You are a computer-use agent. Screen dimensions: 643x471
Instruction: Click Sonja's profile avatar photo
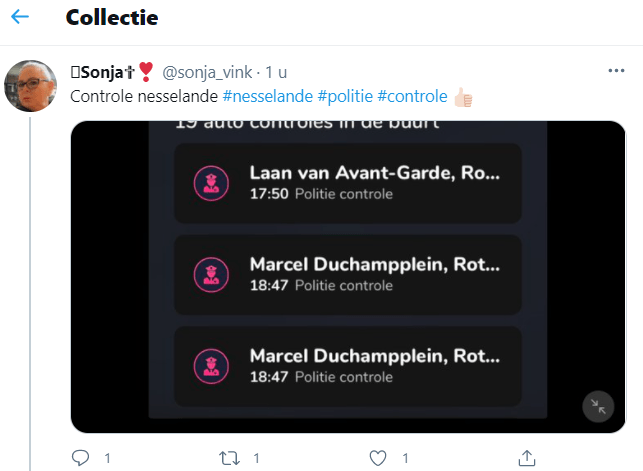pyautogui.click(x=30, y=86)
